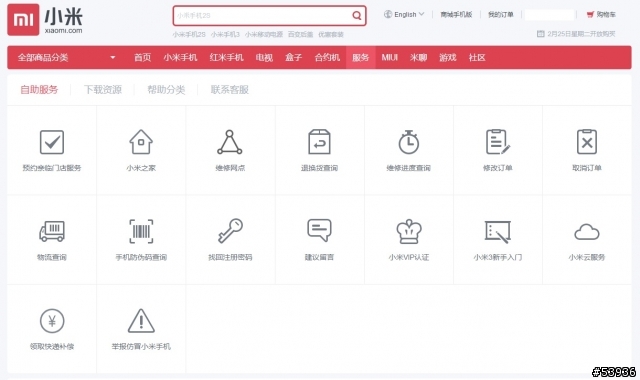Click the 购物车 cart link text
The width and height of the screenshot is (640, 380).
[x=606, y=14]
